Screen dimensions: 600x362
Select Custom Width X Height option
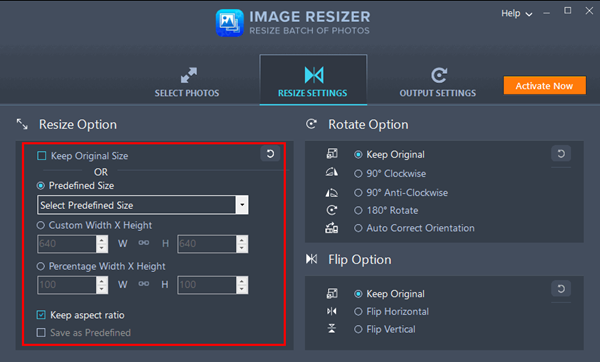pos(41,225)
